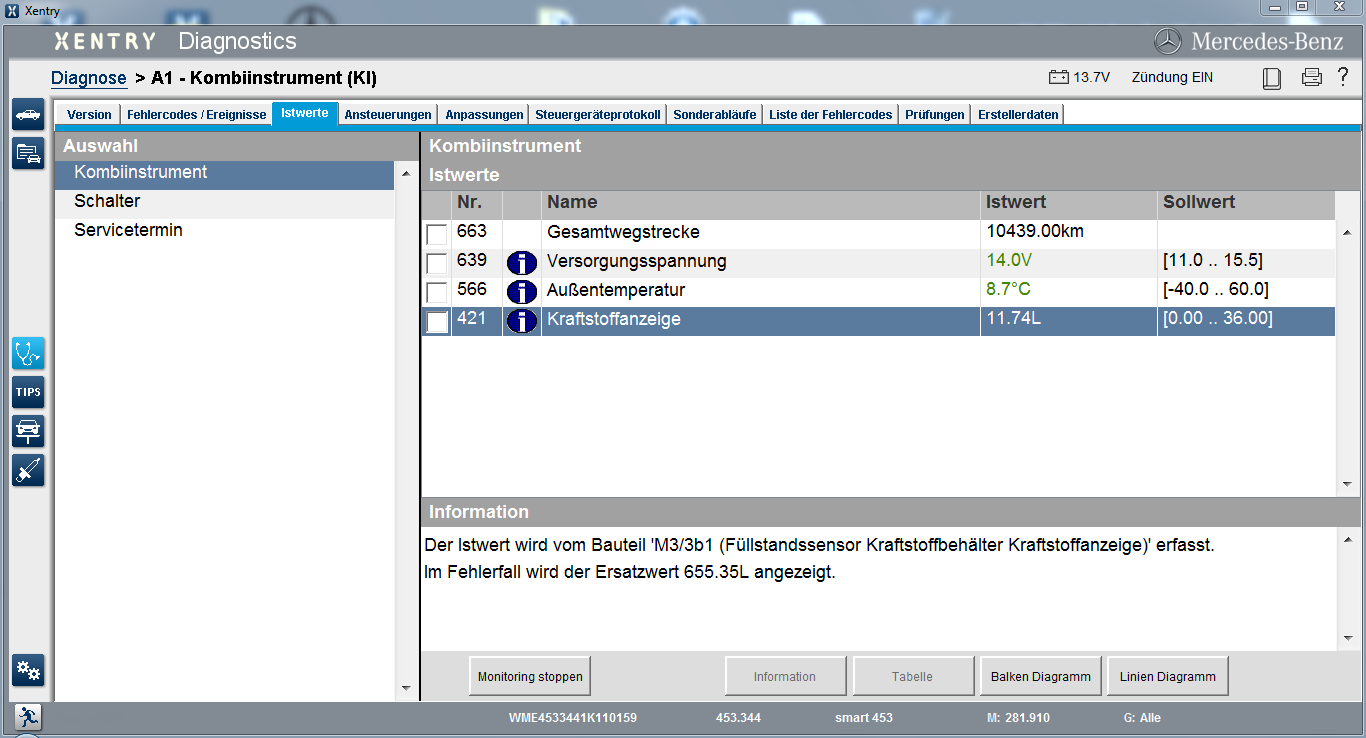Image resolution: width=1366 pixels, height=738 pixels.
Task: Open Liste der Fehlercodes tab
Action: (x=830, y=115)
